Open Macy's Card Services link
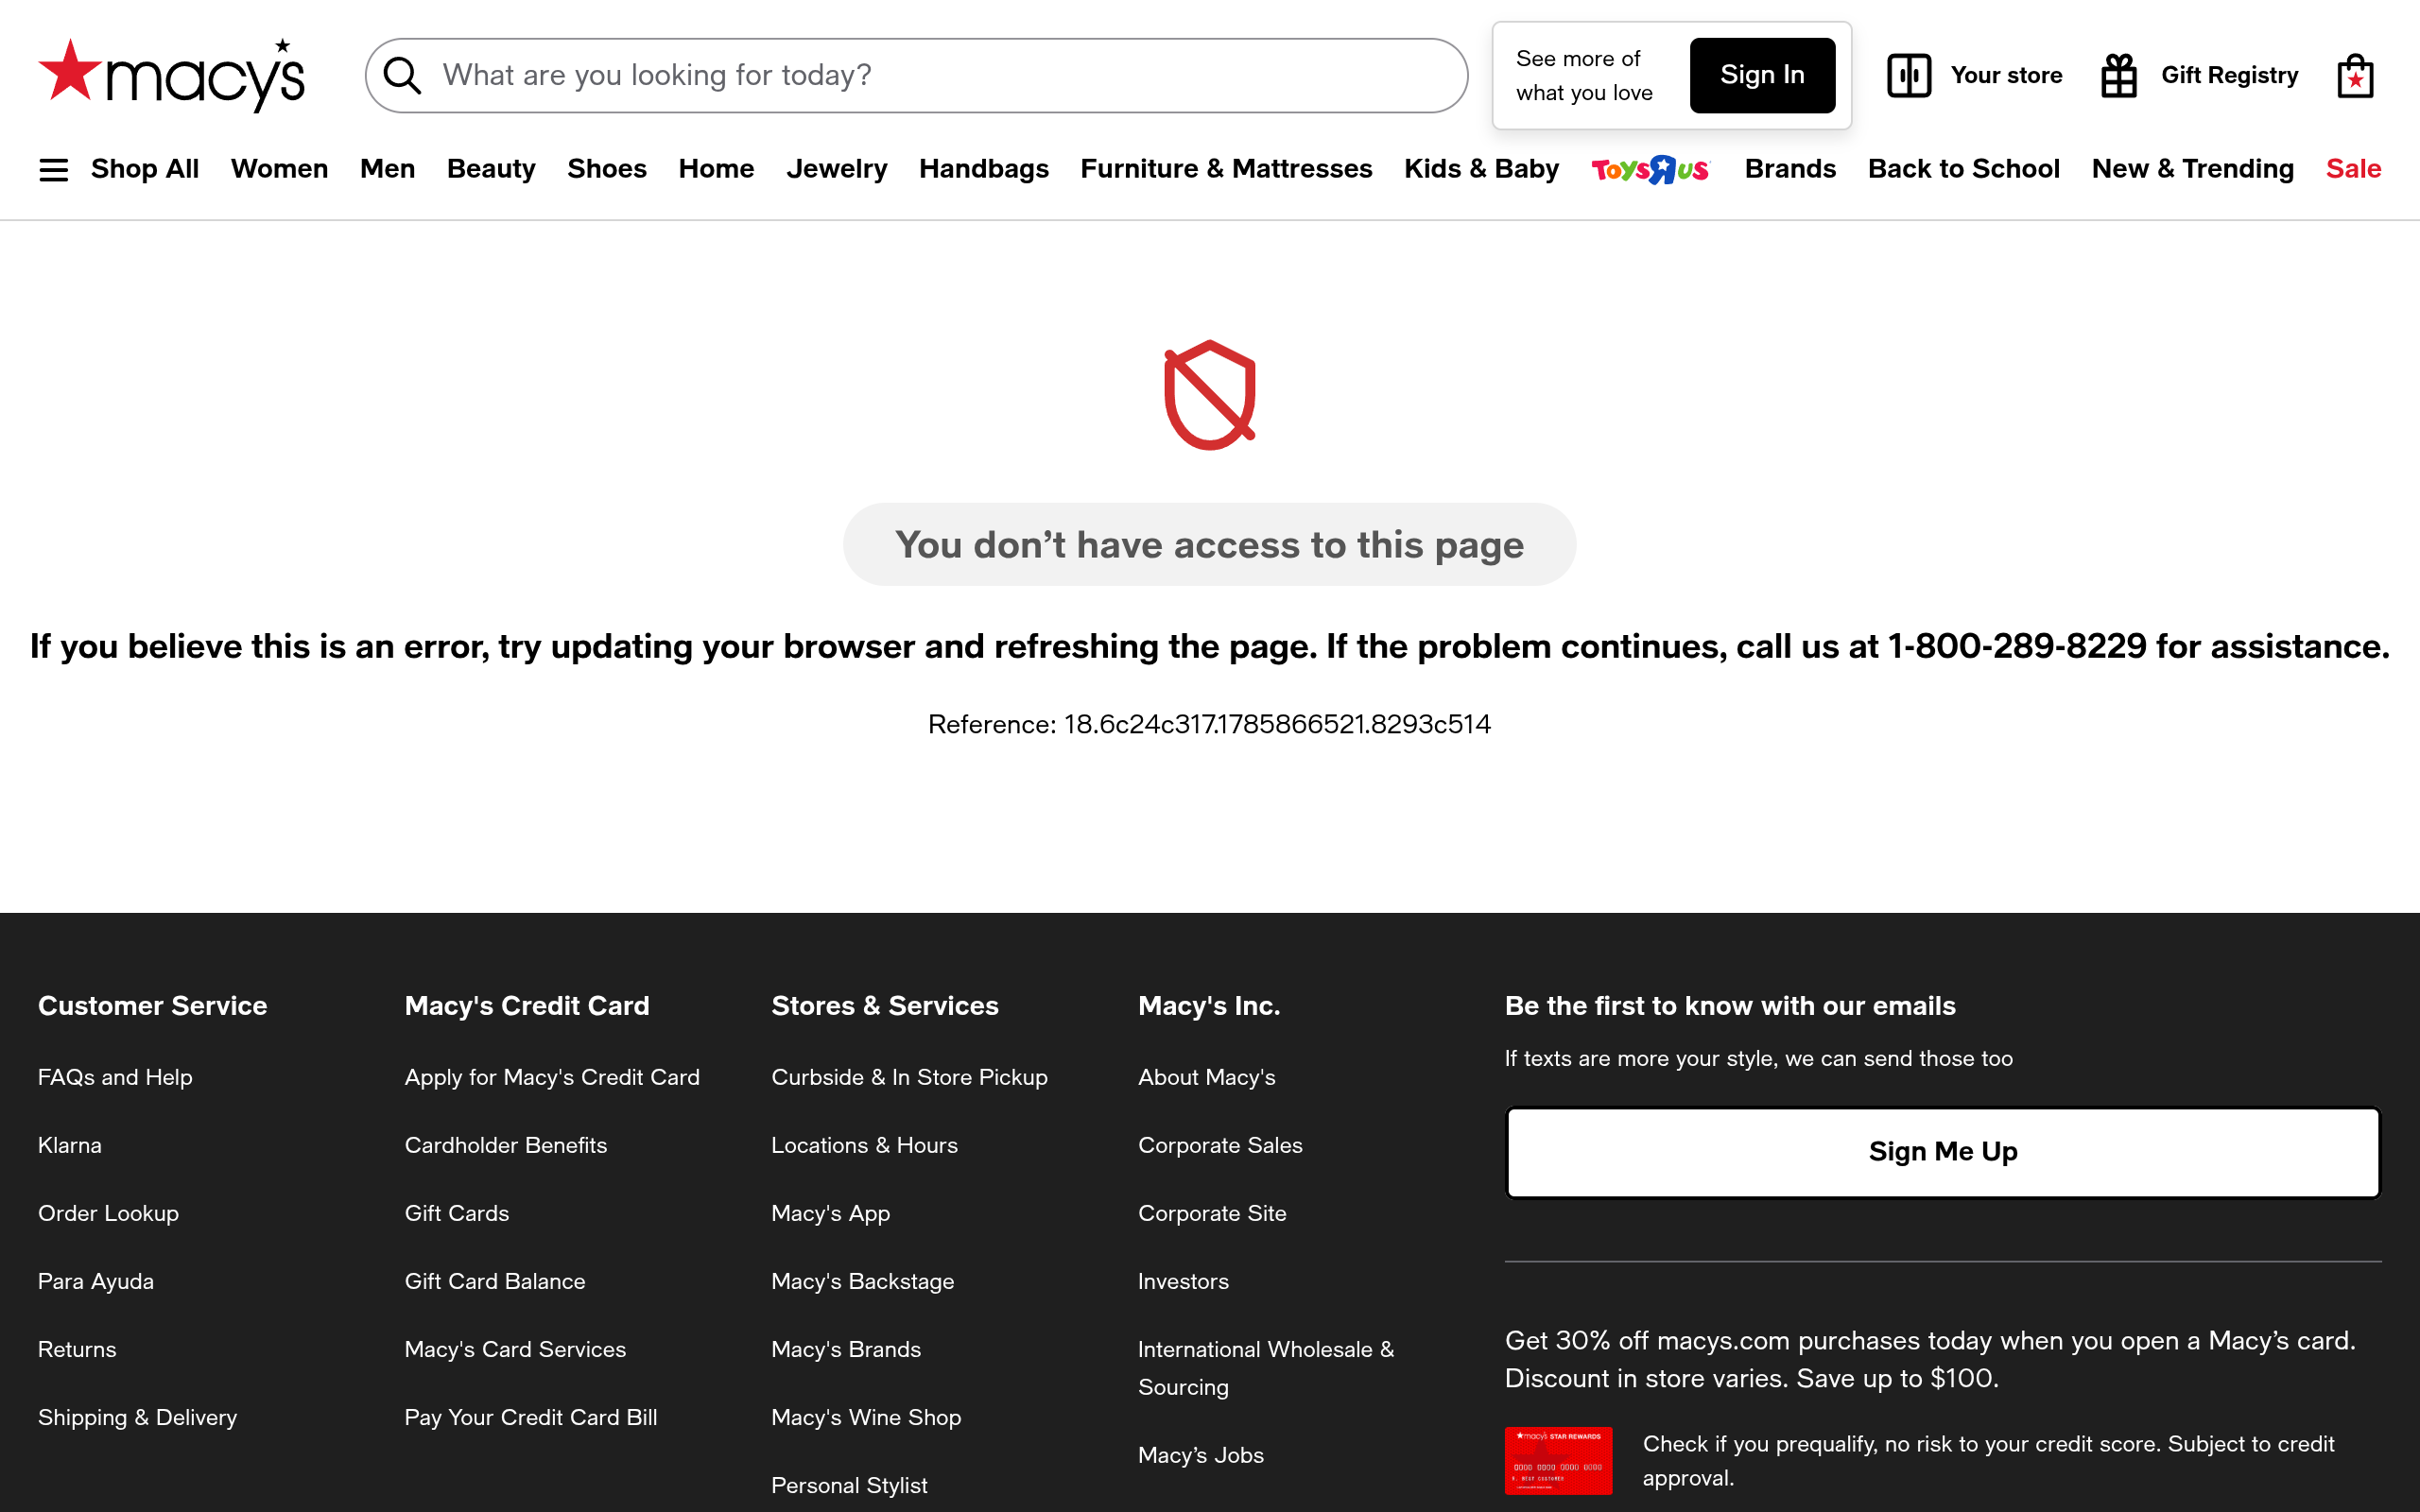Screen dimensions: 2420x1512 tap(515, 1349)
